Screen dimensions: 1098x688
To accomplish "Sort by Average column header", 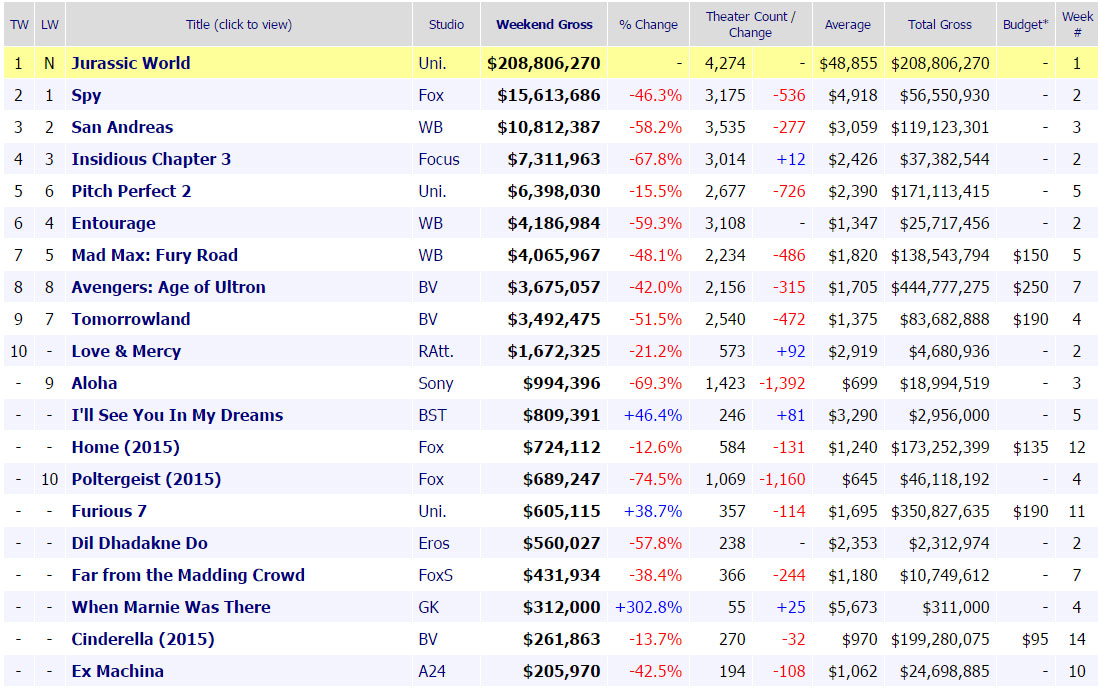I will point(847,25).
